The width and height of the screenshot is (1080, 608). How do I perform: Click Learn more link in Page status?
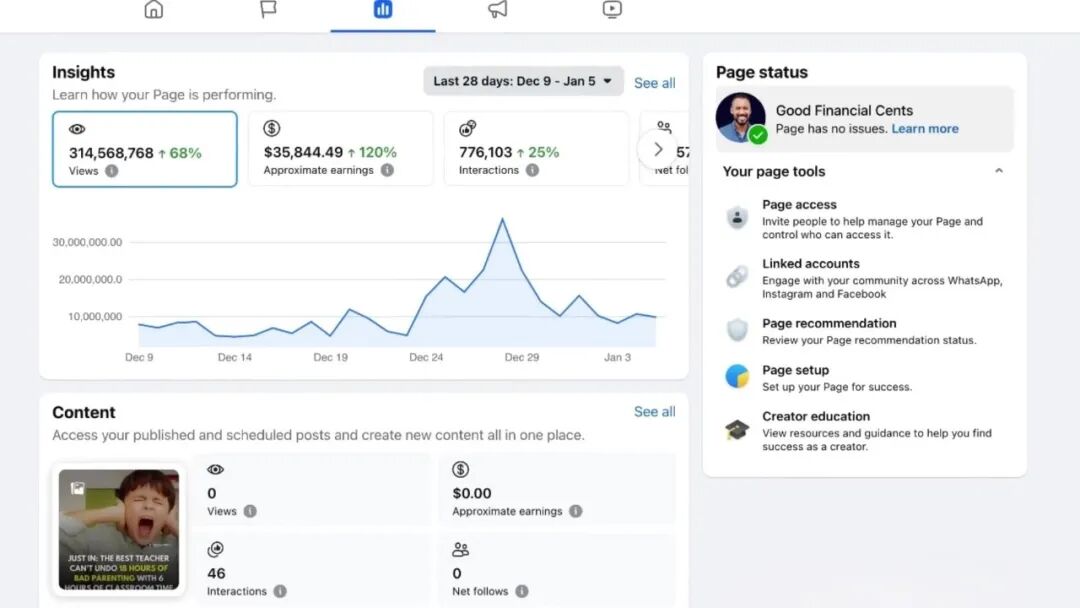[924, 129]
